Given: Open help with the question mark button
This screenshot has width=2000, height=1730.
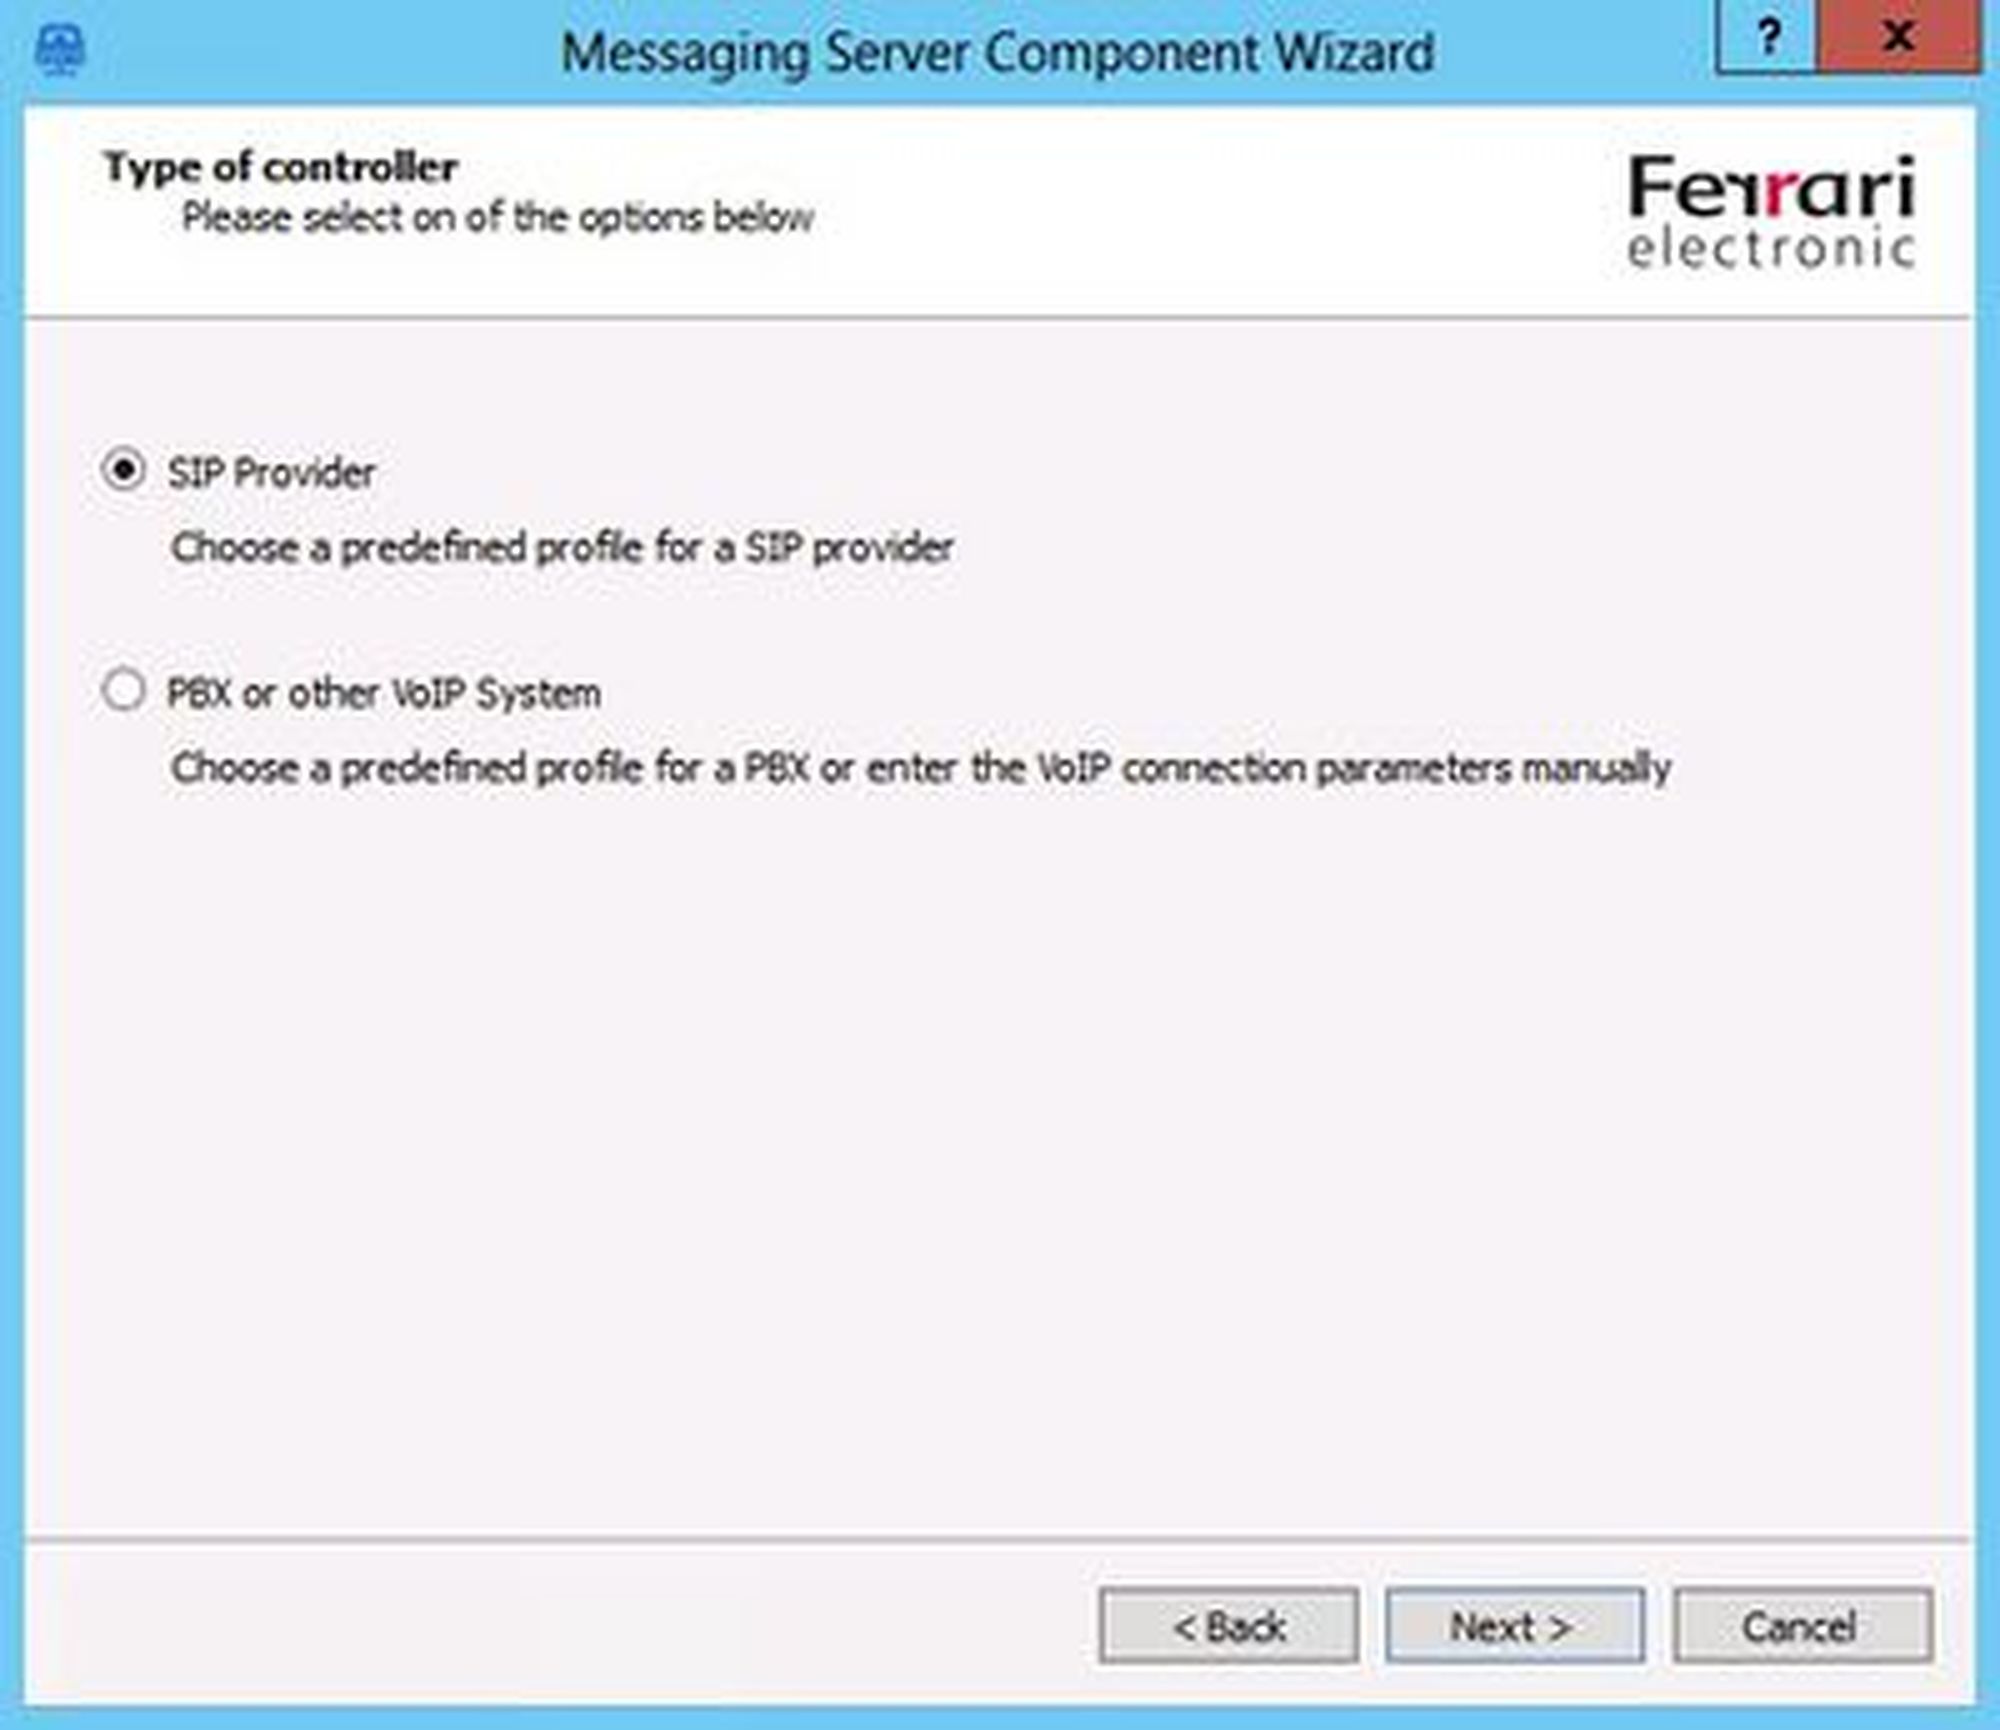Looking at the screenshot, I should click(x=1767, y=40).
